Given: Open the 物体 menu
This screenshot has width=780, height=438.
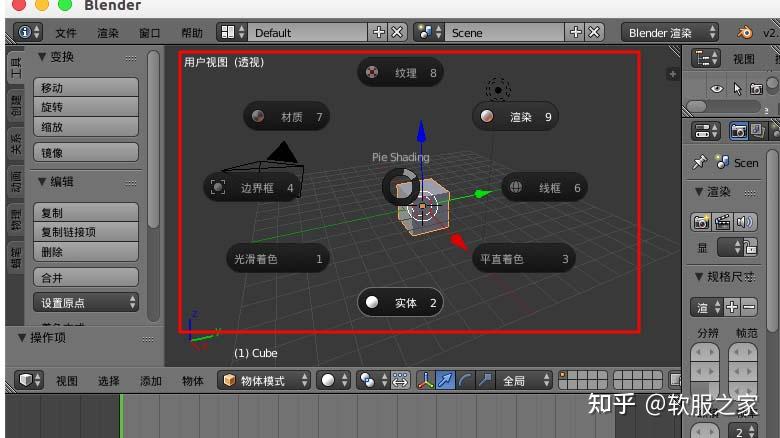Looking at the screenshot, I should click(x=193, y=381).
